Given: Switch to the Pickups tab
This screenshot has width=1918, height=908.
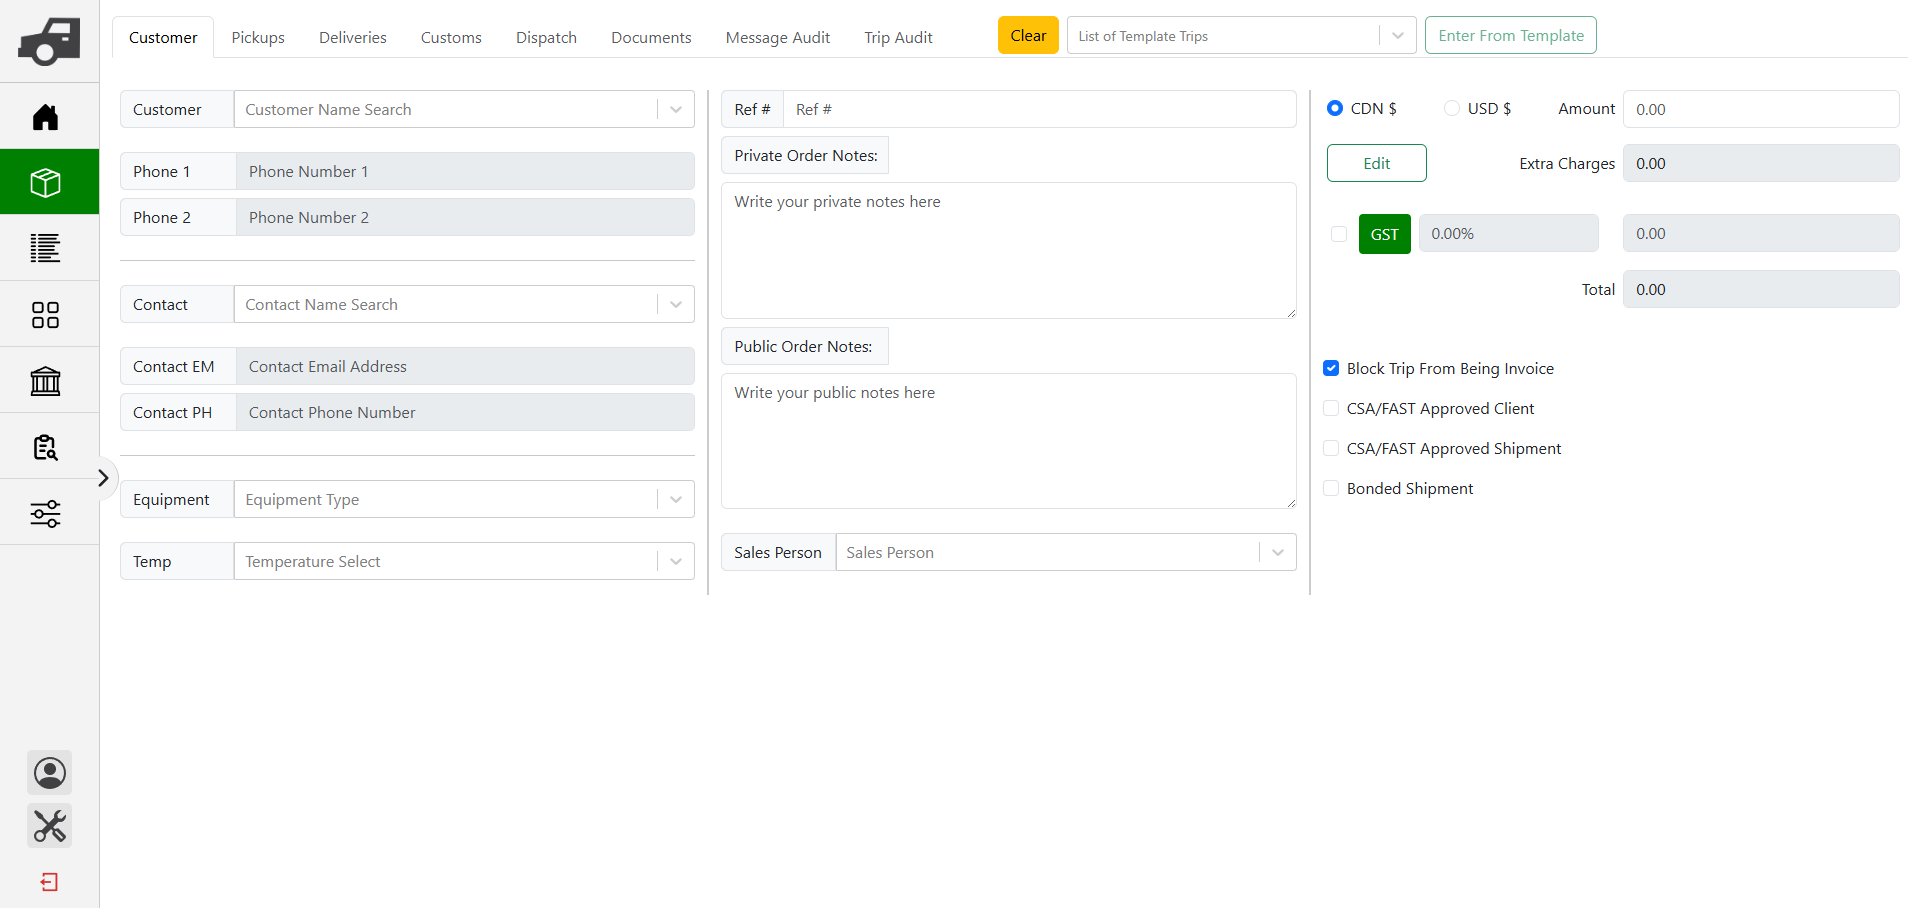Looking at the screenshot, I should 258,37.
